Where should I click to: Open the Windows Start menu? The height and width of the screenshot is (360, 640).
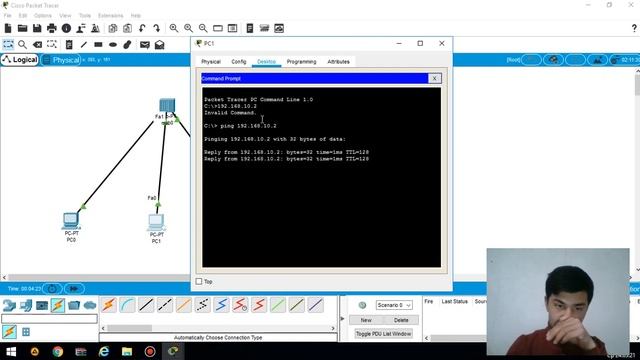[x=11, y=351]
